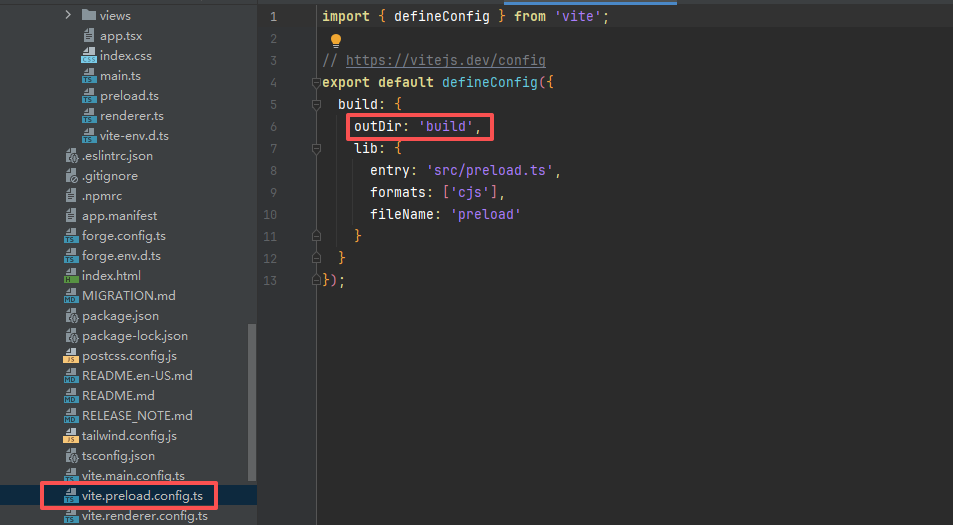953x525 pixels.
Task: Click the TS icon beside main.ts
Action: (89, 76)
